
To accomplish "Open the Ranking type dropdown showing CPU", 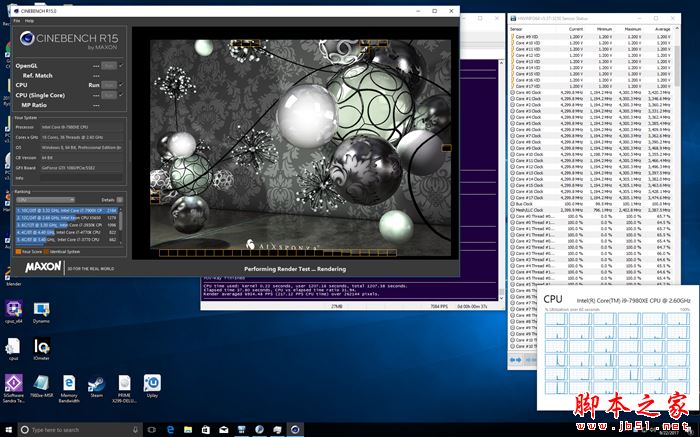I will [x=45, y=200].
